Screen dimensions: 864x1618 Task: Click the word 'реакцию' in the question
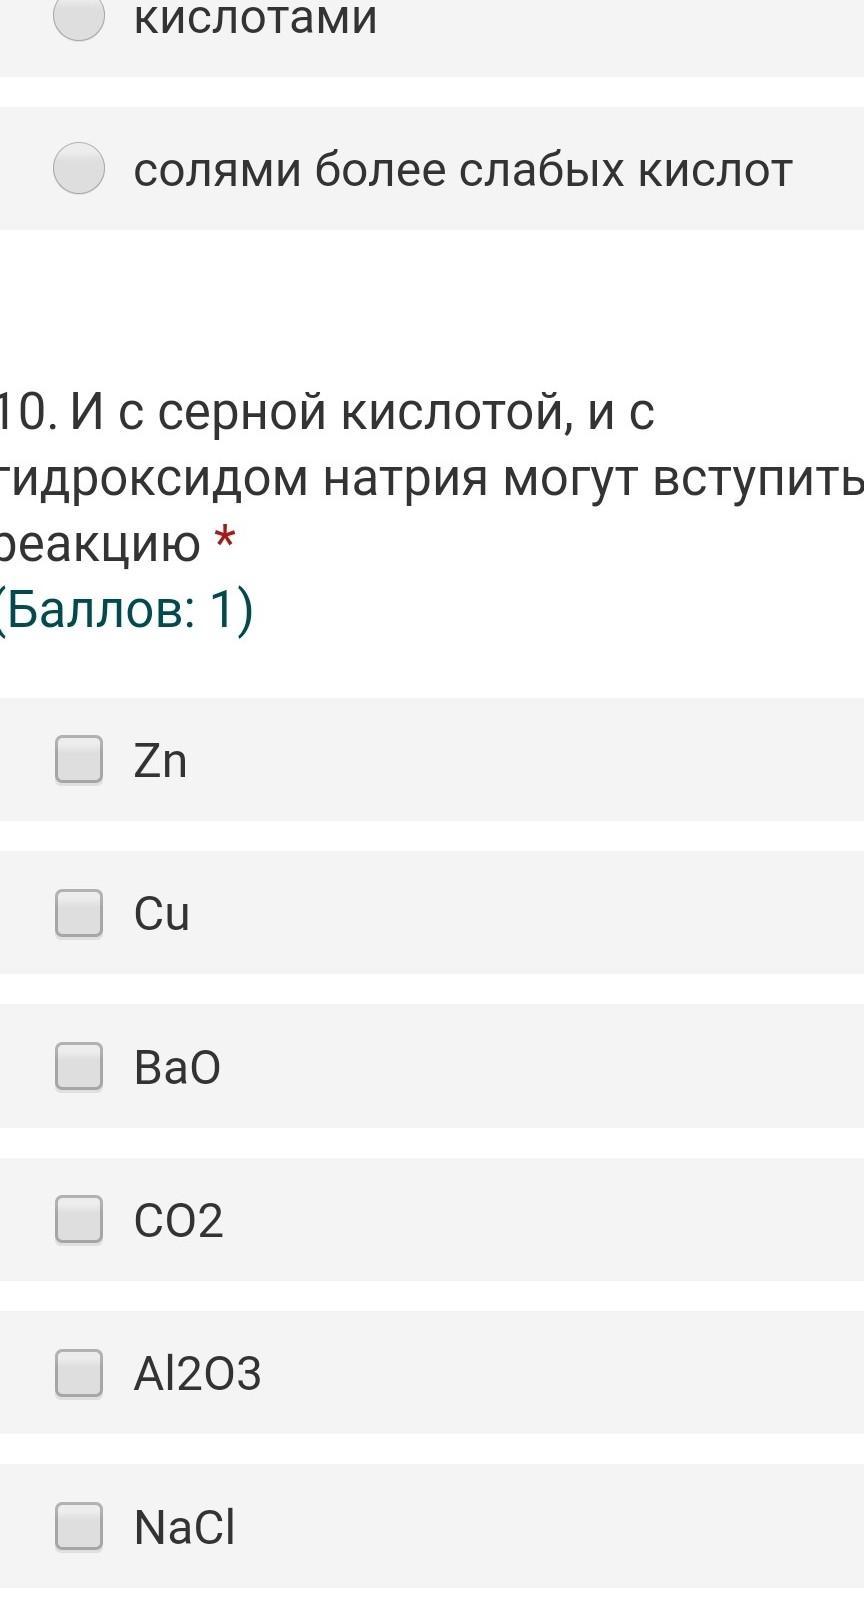click(100, 545)
